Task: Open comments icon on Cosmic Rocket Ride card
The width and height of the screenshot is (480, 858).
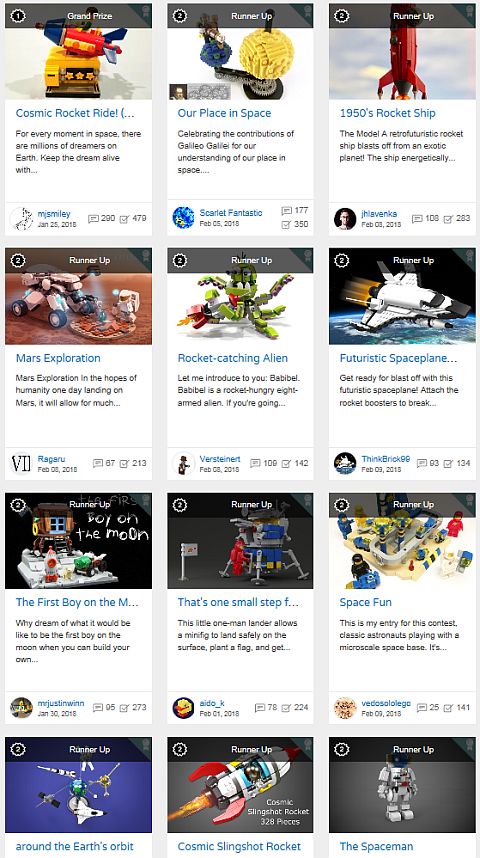Action: pos(93,218)
